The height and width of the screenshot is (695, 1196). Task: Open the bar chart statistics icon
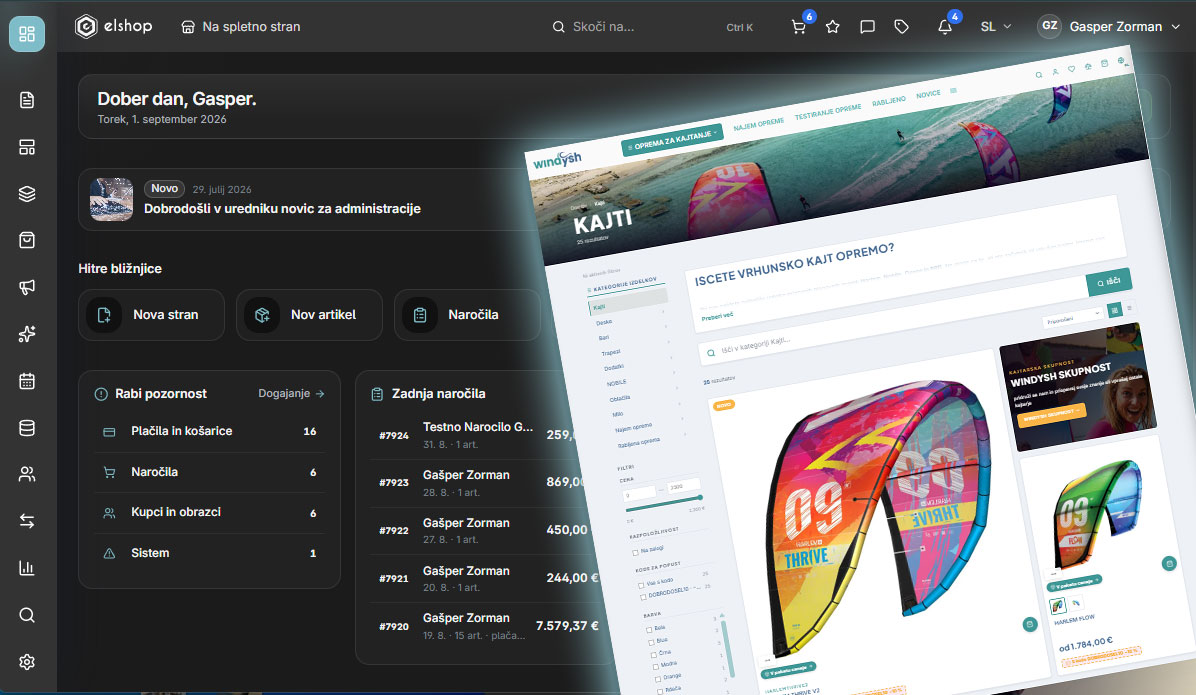[27, 568]
